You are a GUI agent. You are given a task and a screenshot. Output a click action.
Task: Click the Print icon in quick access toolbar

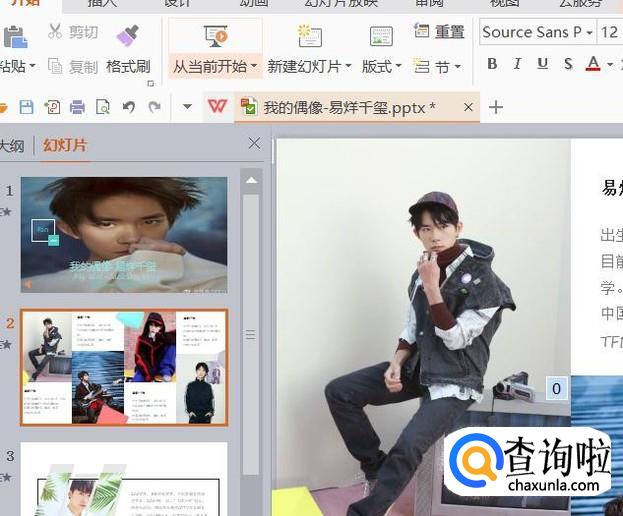77,106
